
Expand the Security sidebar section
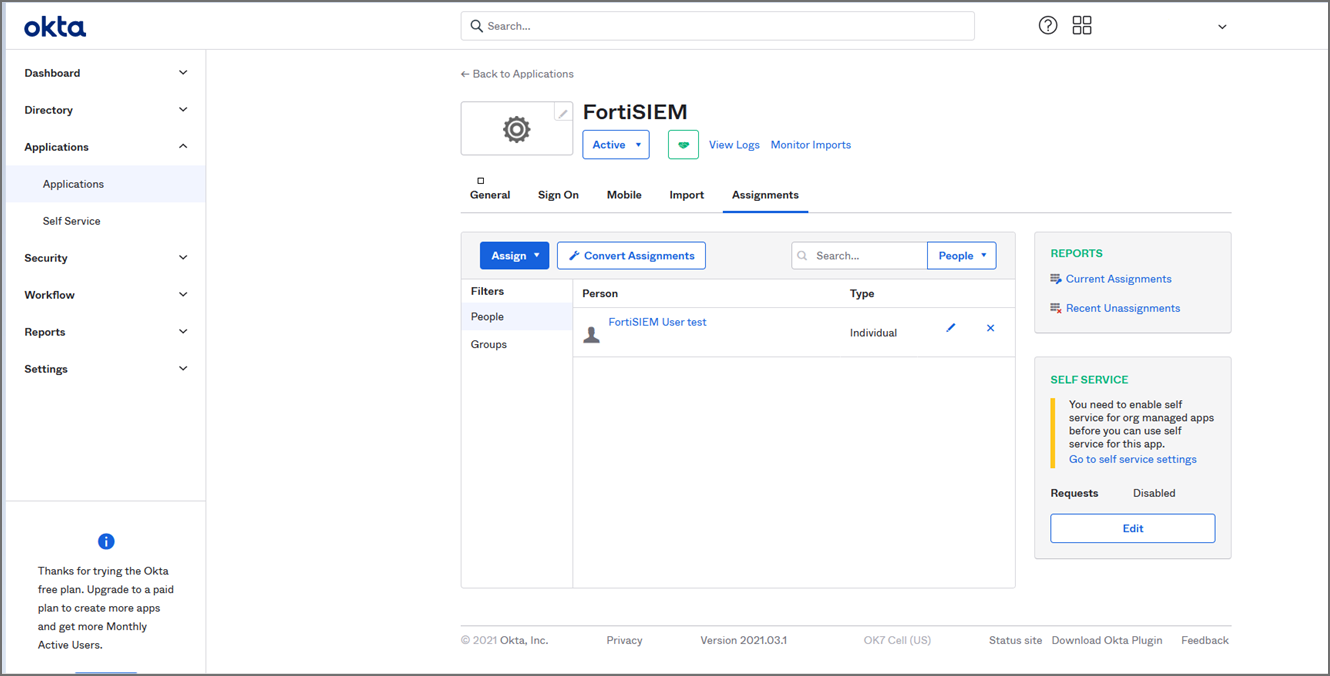[x=105, y=258]
